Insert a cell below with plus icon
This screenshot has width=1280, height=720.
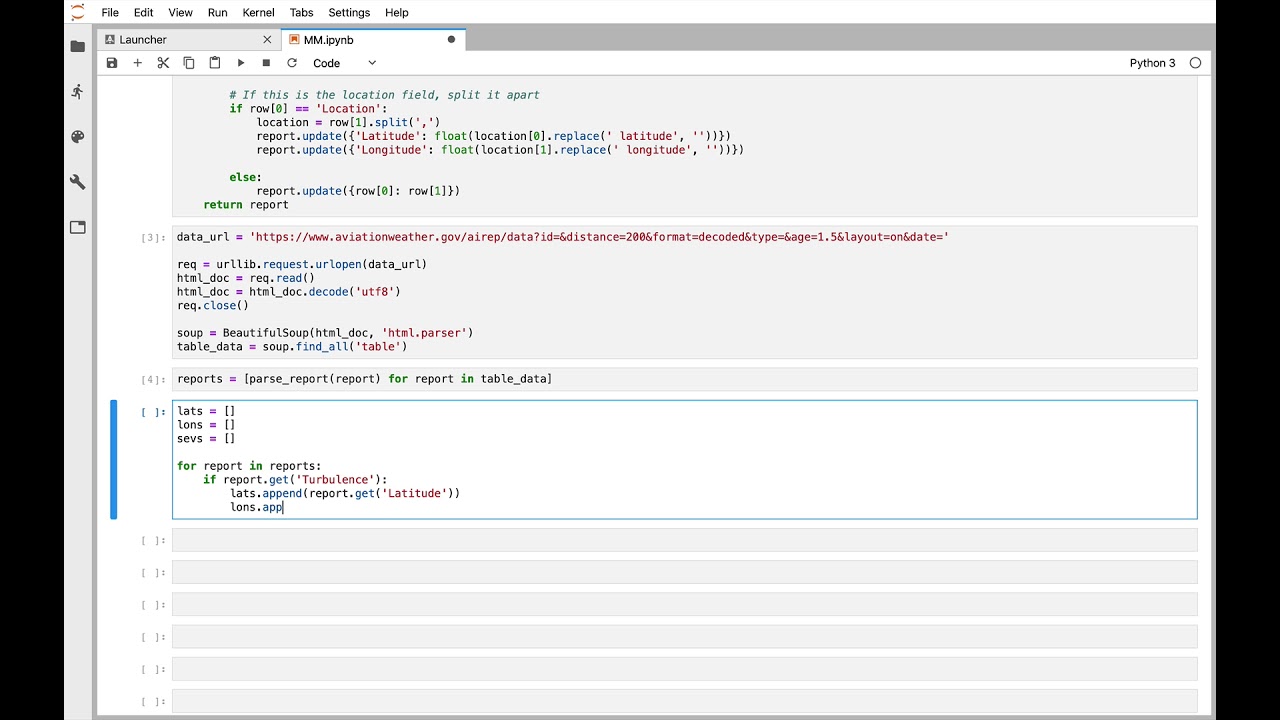(138, 63)
